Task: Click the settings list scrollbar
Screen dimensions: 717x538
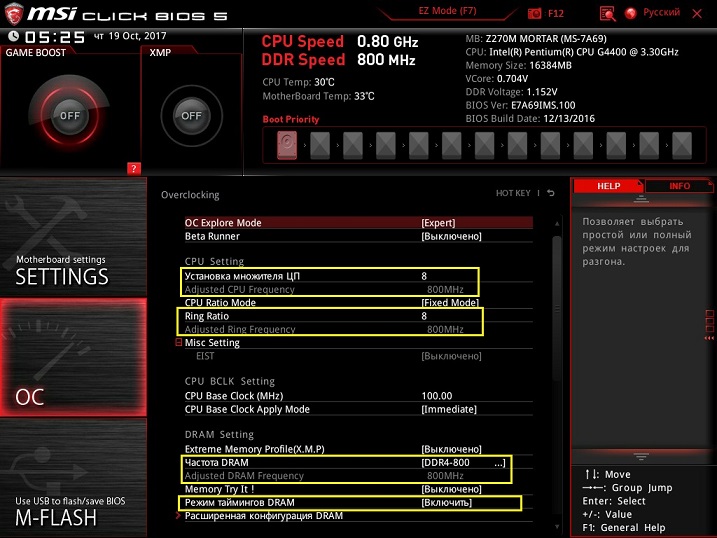Action: (556, 308)
